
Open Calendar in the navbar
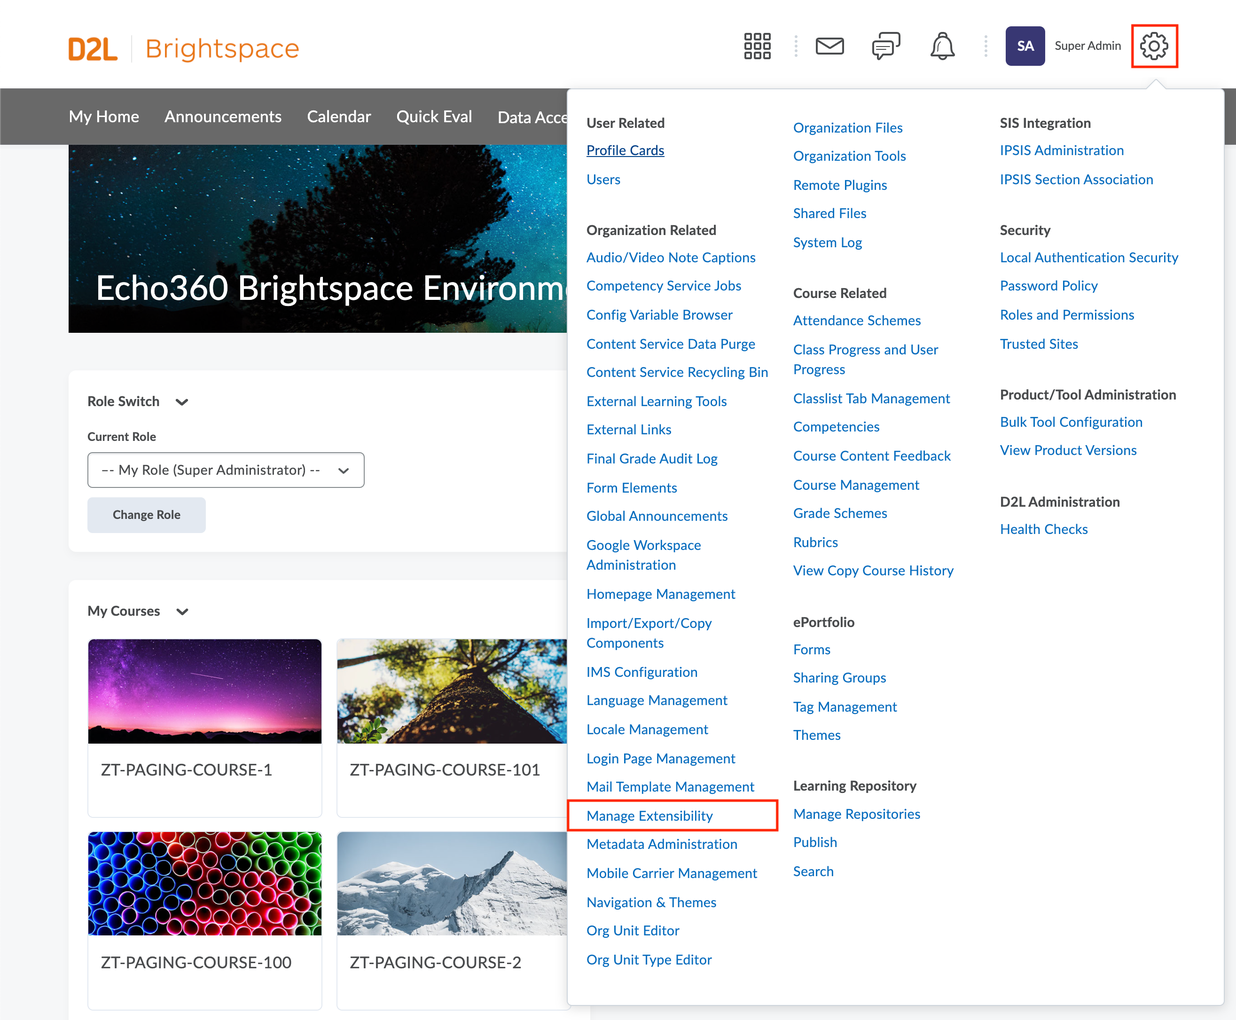point(339,117)
